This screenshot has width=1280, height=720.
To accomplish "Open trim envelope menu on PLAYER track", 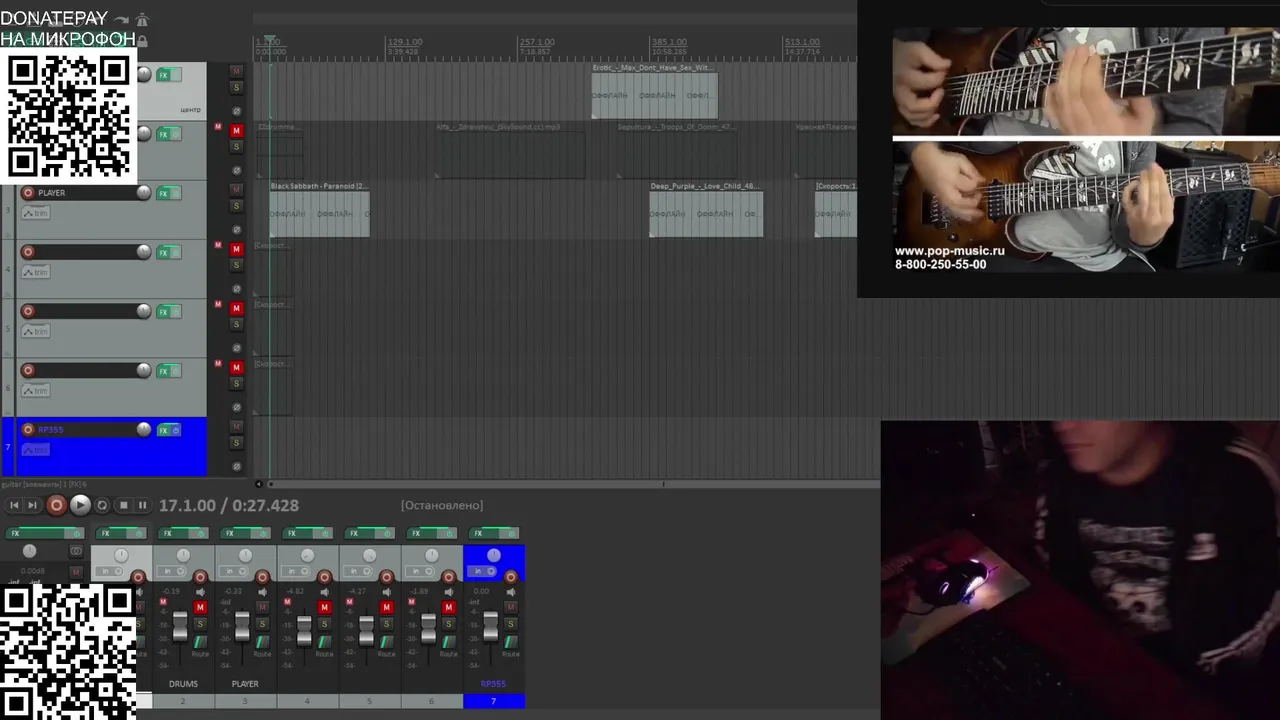I will [36, 213].
